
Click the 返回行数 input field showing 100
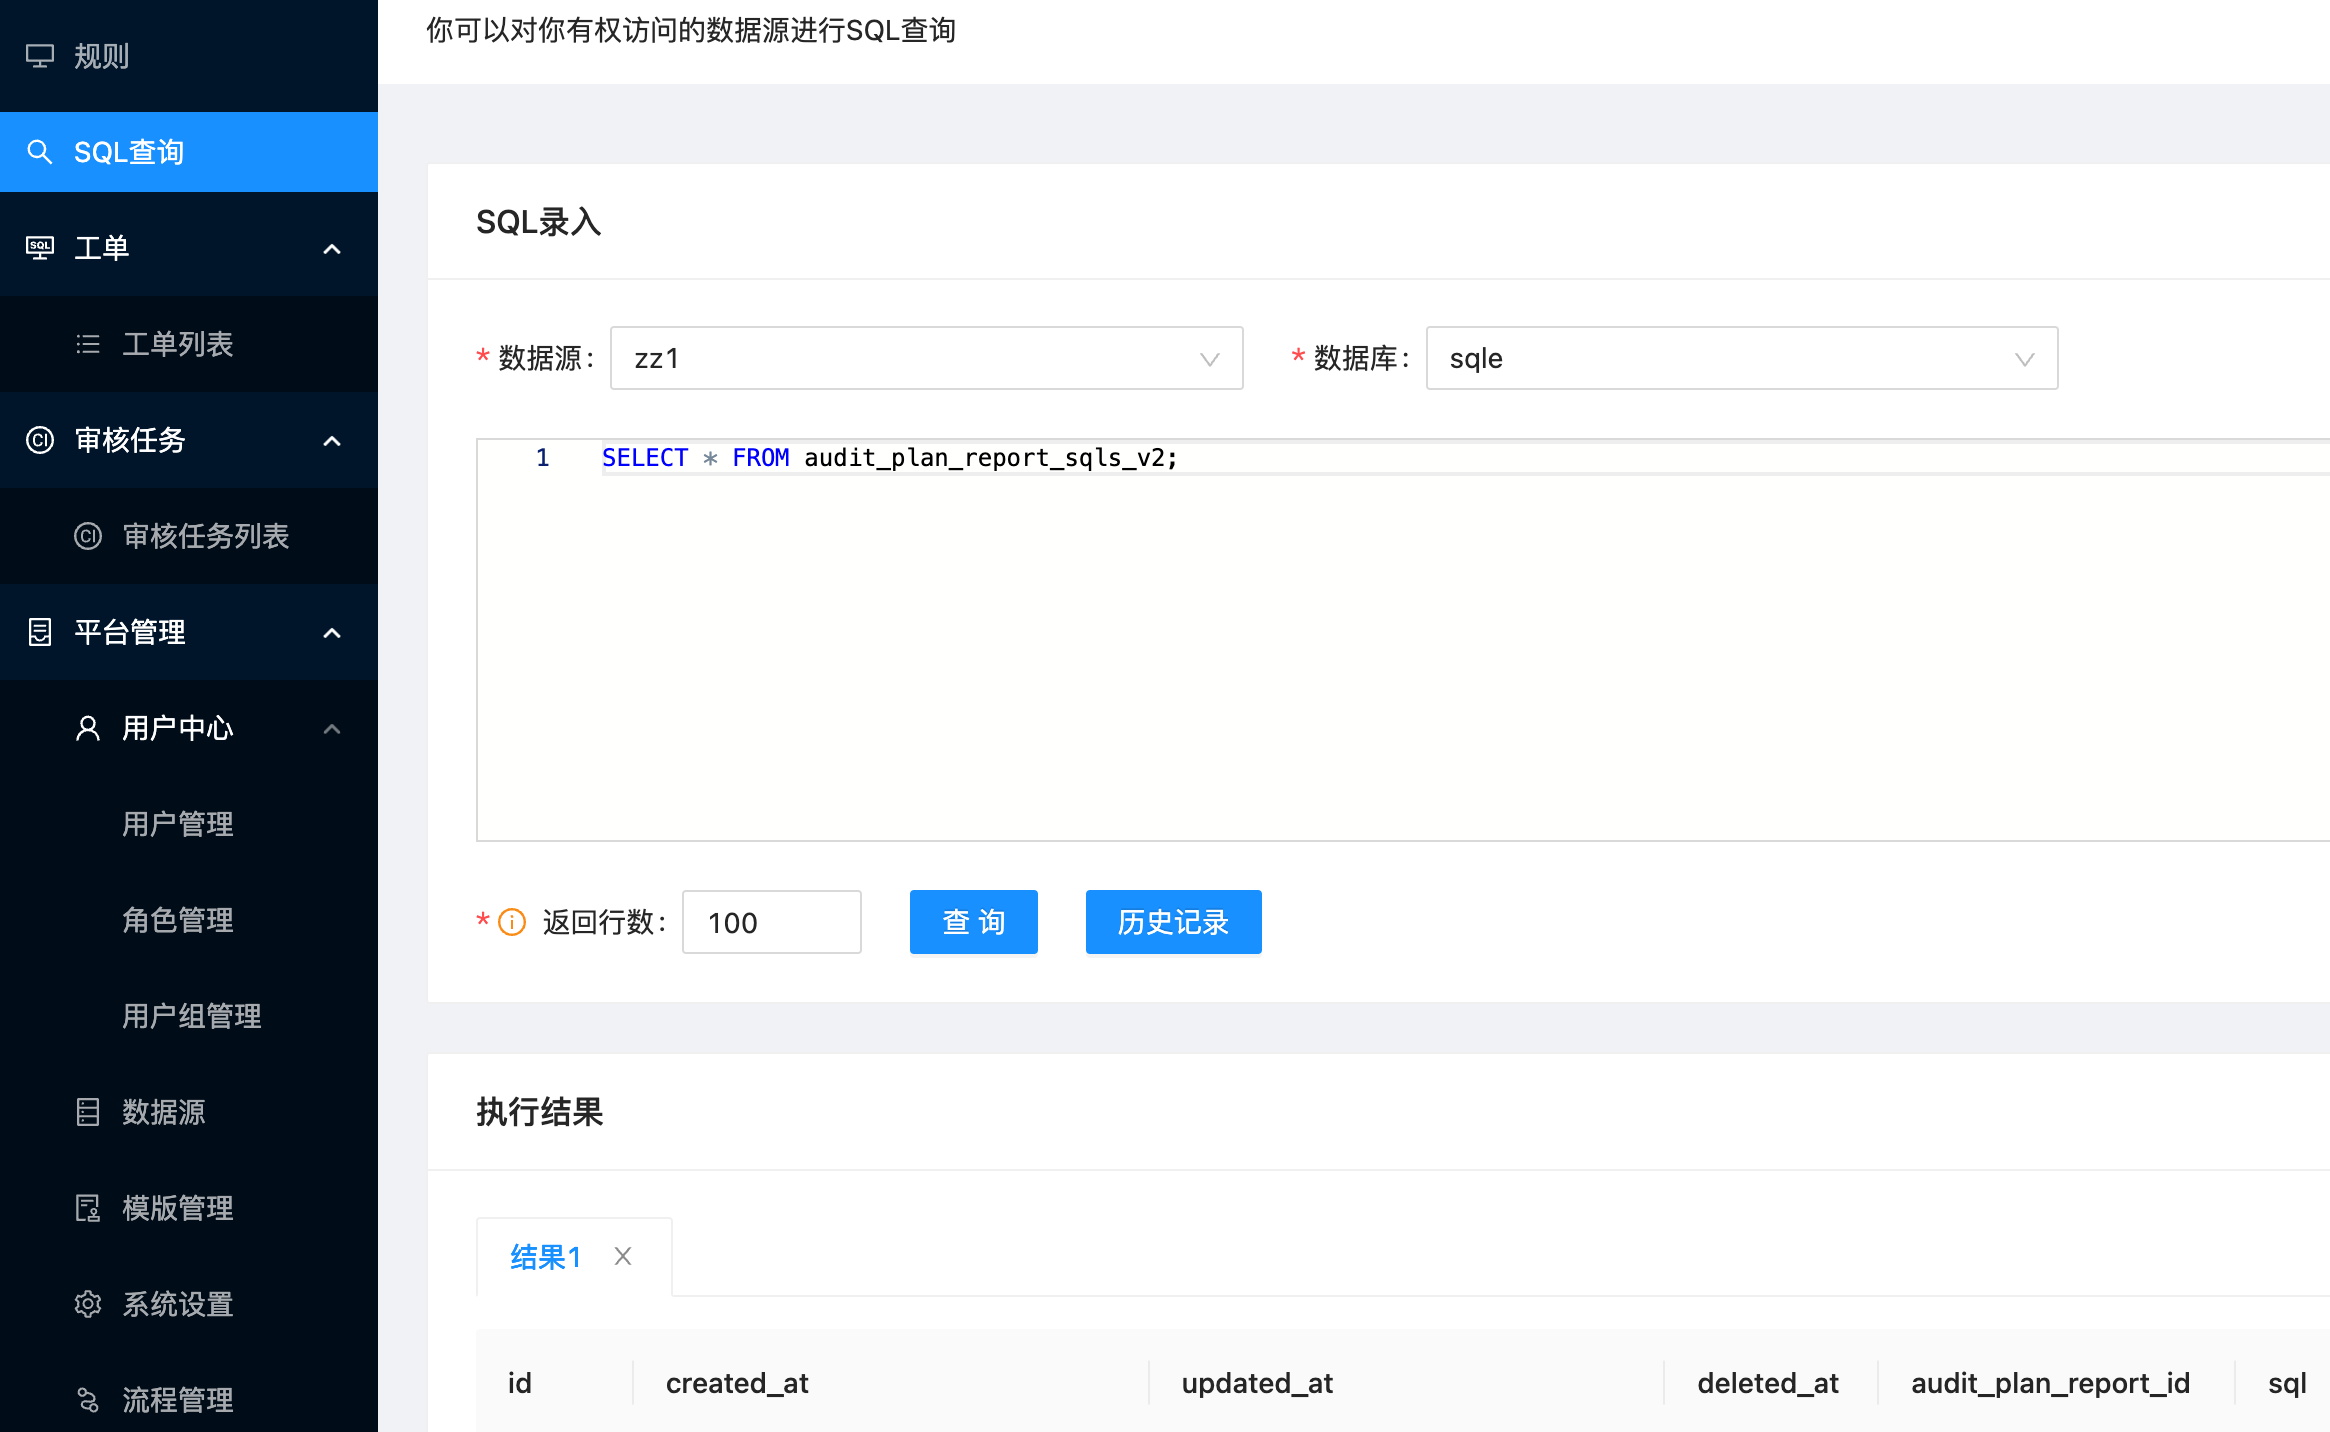tap(772, 922)
